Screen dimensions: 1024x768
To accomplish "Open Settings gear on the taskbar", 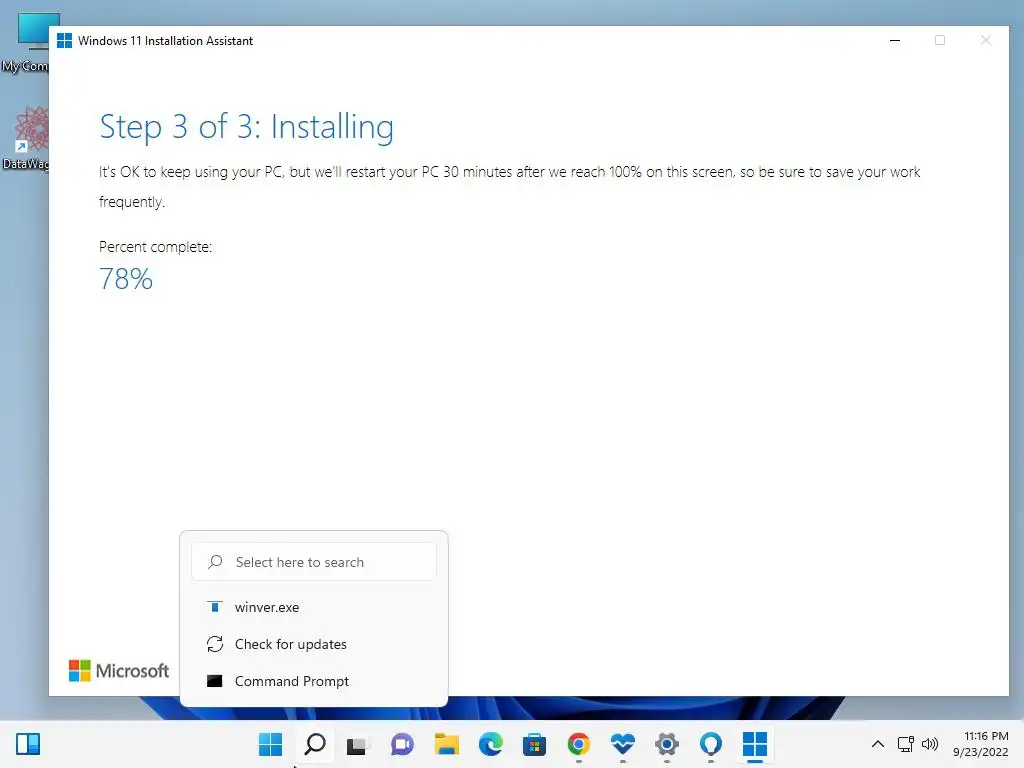I will coord(667,744).
